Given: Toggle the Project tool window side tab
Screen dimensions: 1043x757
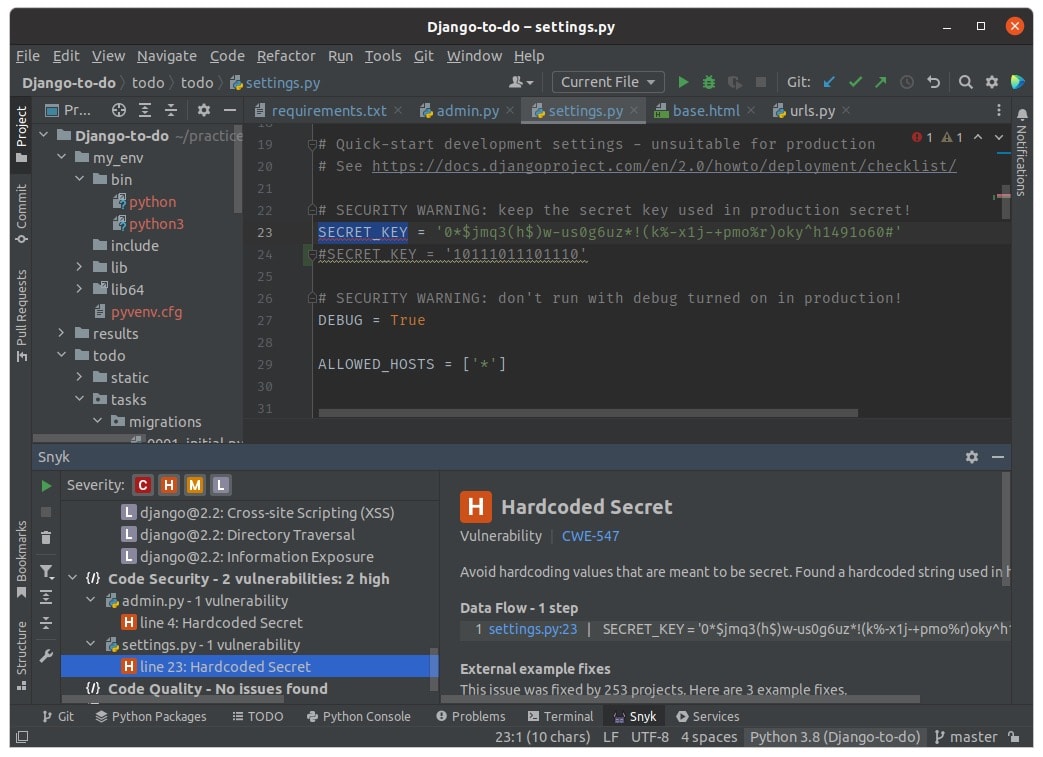Looking at the screenshot, I should 21,134.
